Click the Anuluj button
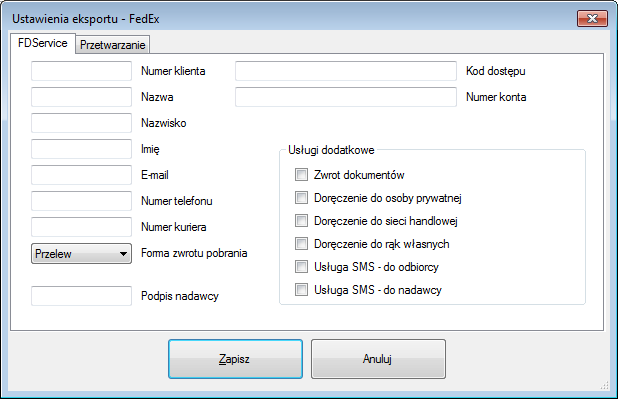 [x=378, y=359]
